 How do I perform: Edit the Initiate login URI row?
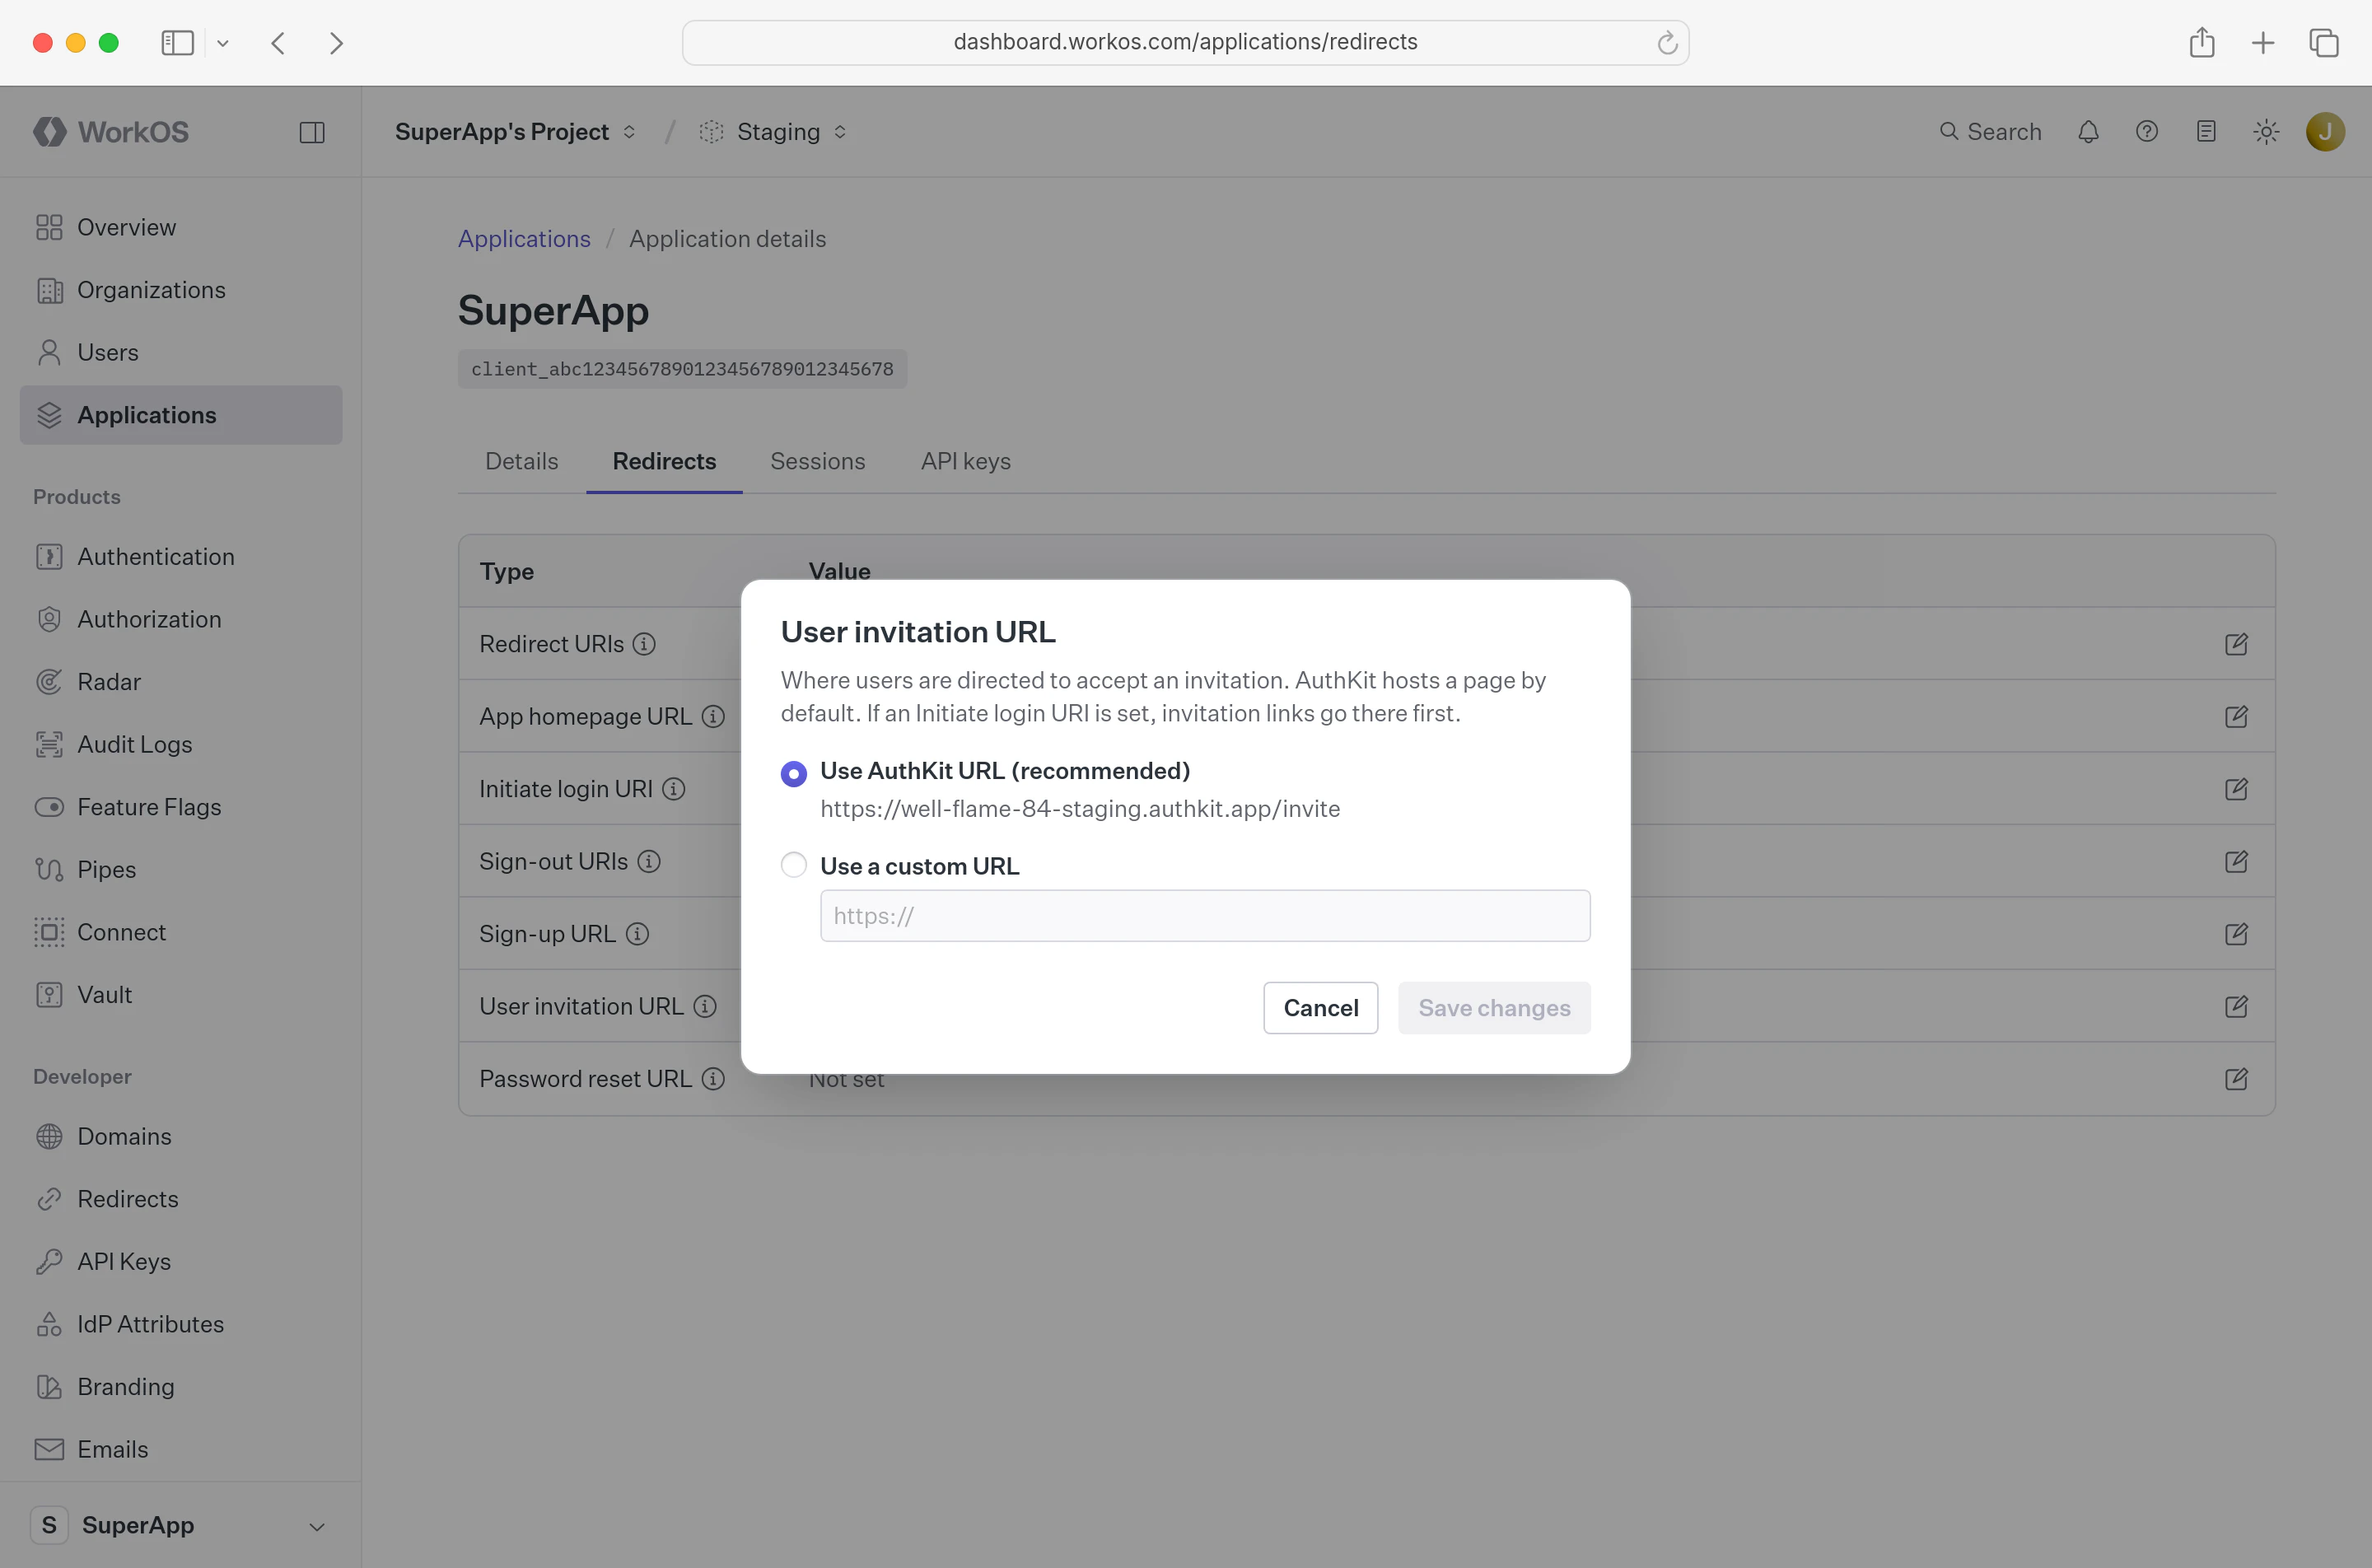(x=2236, y=789)
